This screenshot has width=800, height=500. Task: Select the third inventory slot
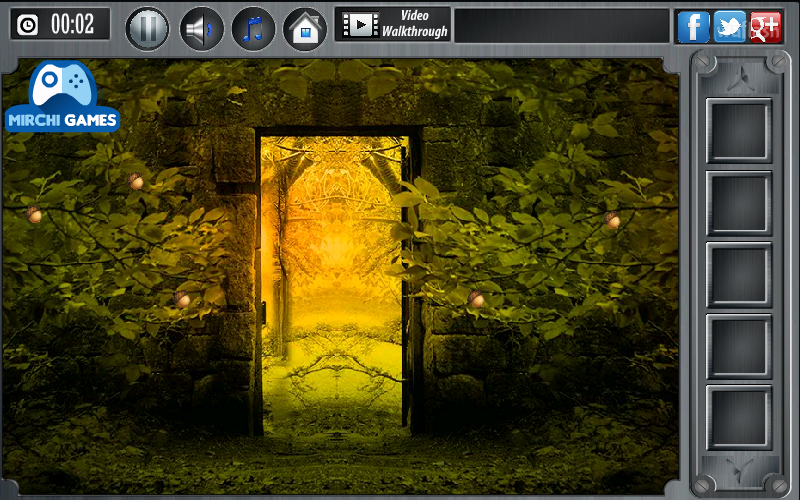[x=739, y=274]
